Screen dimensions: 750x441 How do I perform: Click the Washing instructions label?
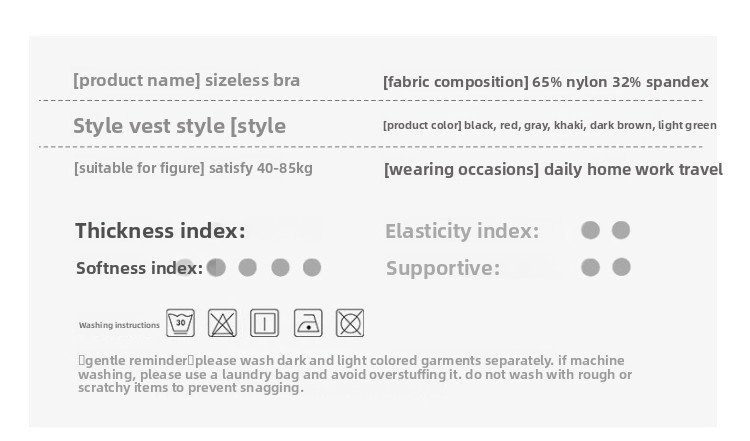(x=119, y=325)
